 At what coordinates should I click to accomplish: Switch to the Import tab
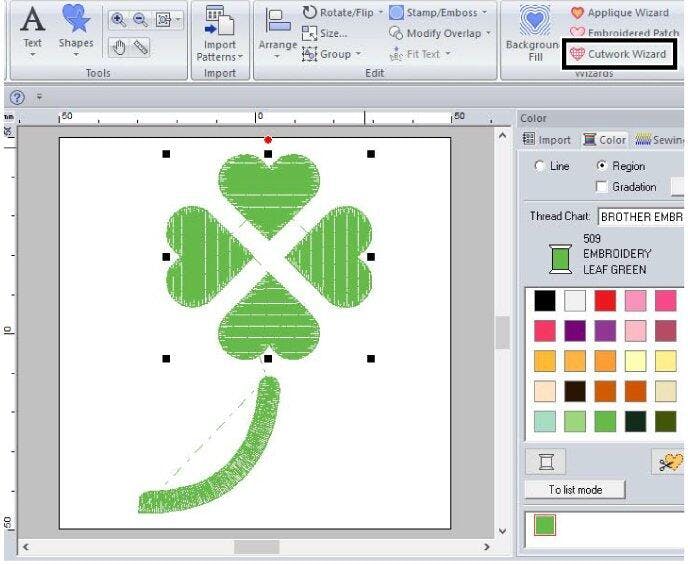[x=547, y=140]
